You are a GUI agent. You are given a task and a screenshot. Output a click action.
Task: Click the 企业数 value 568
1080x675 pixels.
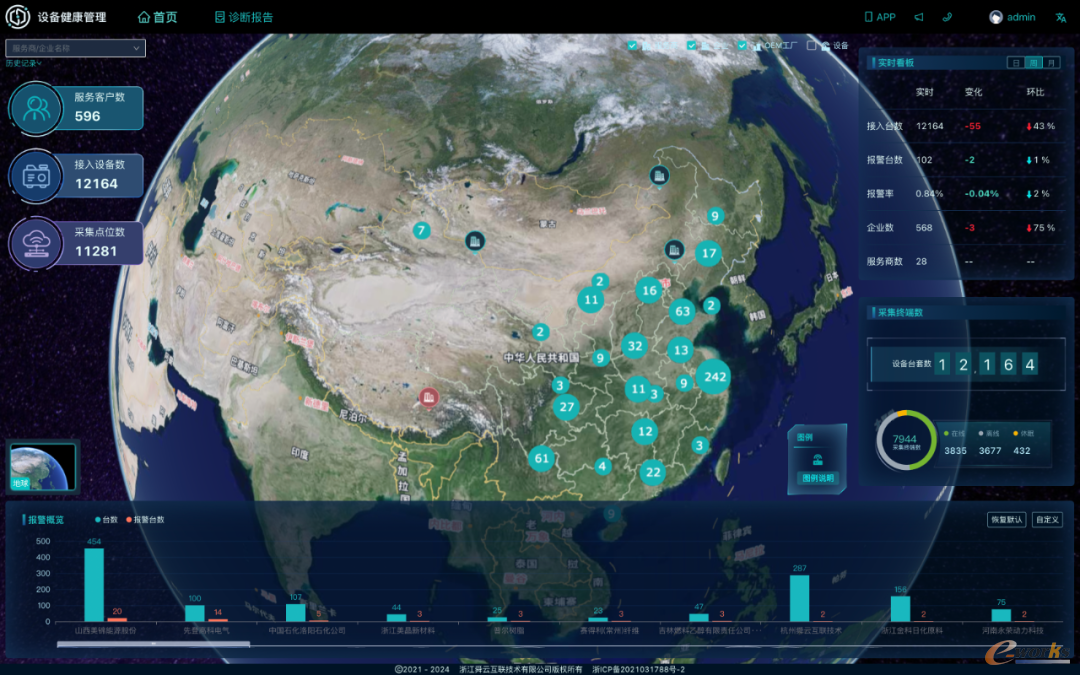(924, 227)
